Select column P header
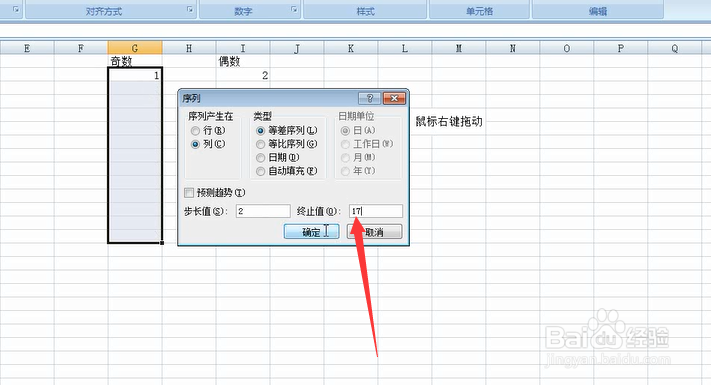711x385 pixels. pos(620,48)
